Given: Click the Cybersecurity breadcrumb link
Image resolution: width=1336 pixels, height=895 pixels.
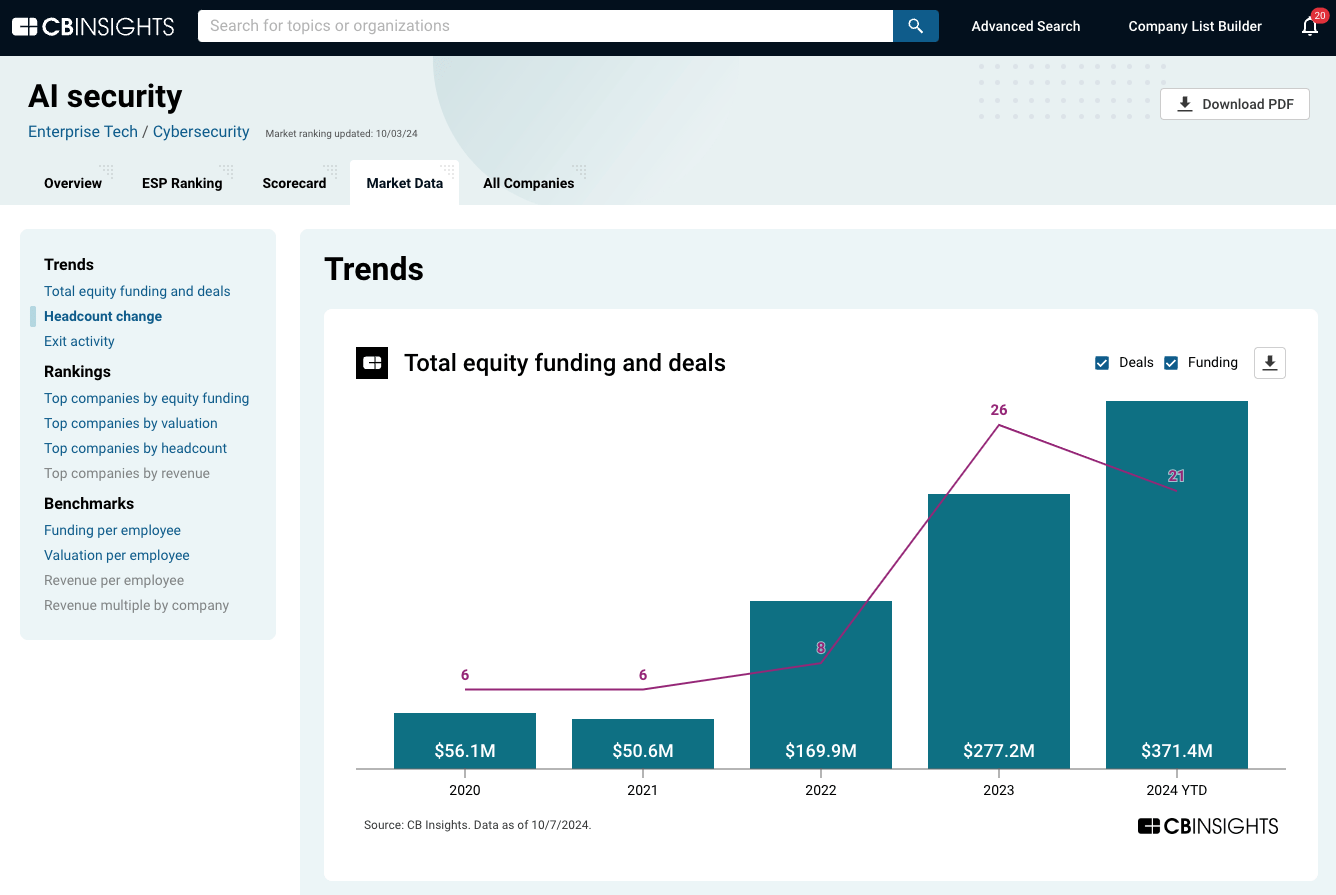Looking at the screenshot, I should [x=200, y=131].
